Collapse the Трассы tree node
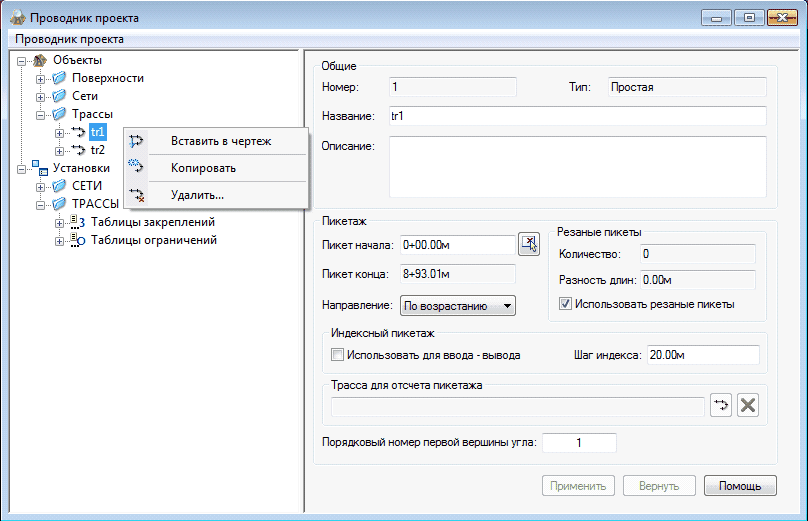Viewport: 808px width, 521px height. 41,114
